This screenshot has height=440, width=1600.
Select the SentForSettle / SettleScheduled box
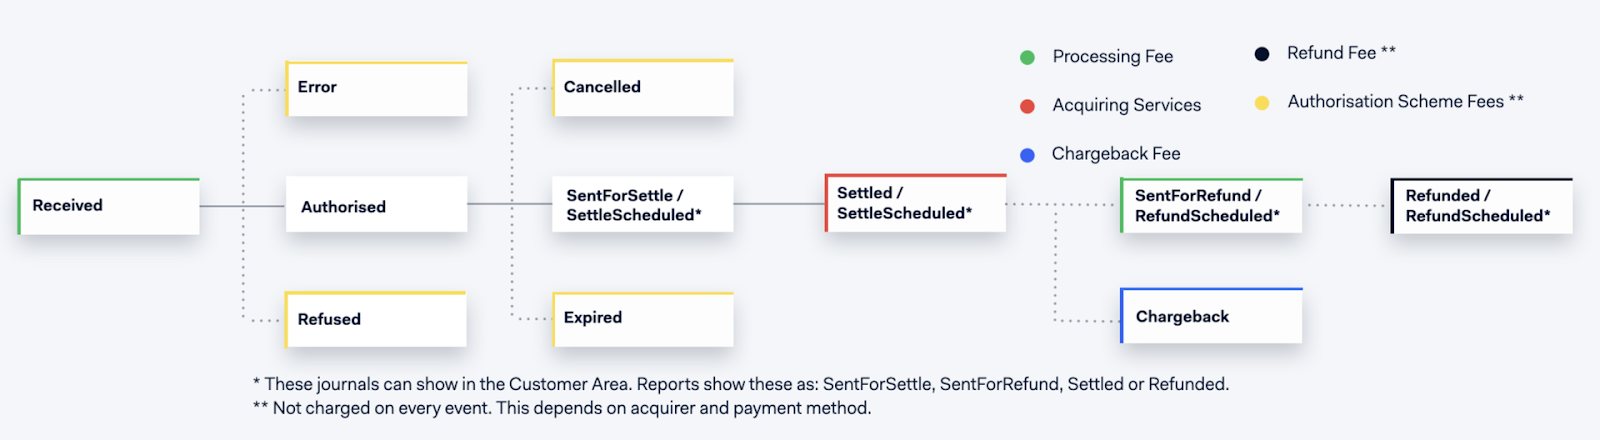643,205
